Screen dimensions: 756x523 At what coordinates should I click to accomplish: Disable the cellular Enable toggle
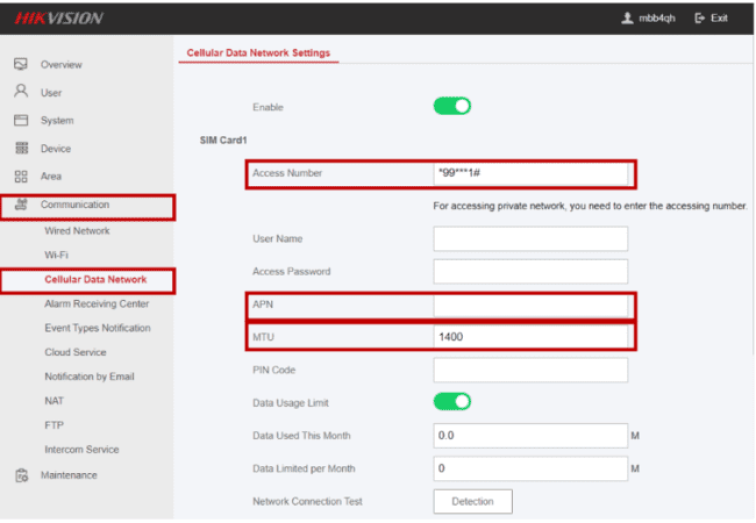(452, 106)
